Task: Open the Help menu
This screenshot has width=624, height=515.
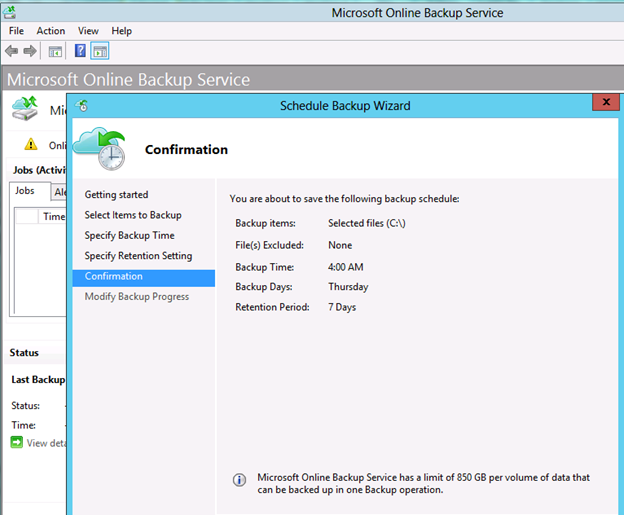Action: [x=121, y=31]
